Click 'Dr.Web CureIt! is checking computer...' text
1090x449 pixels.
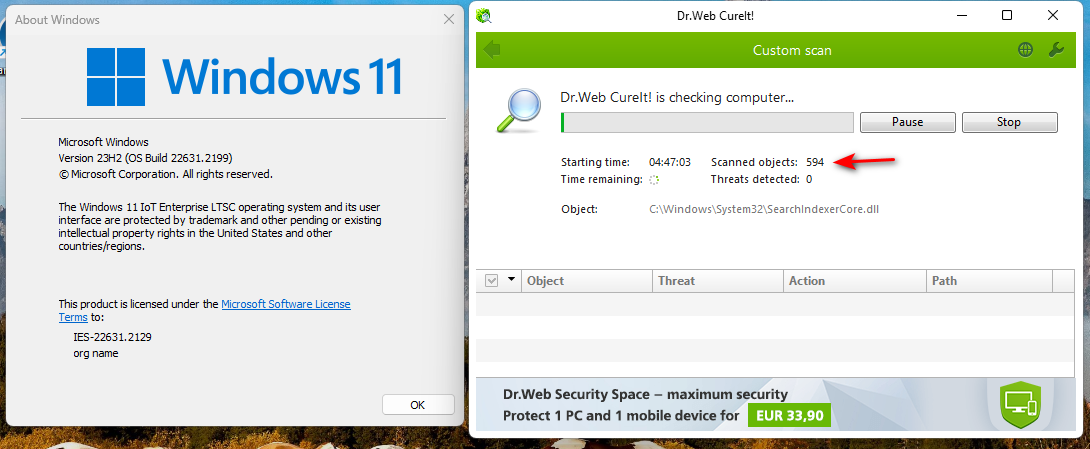[677, 98]
